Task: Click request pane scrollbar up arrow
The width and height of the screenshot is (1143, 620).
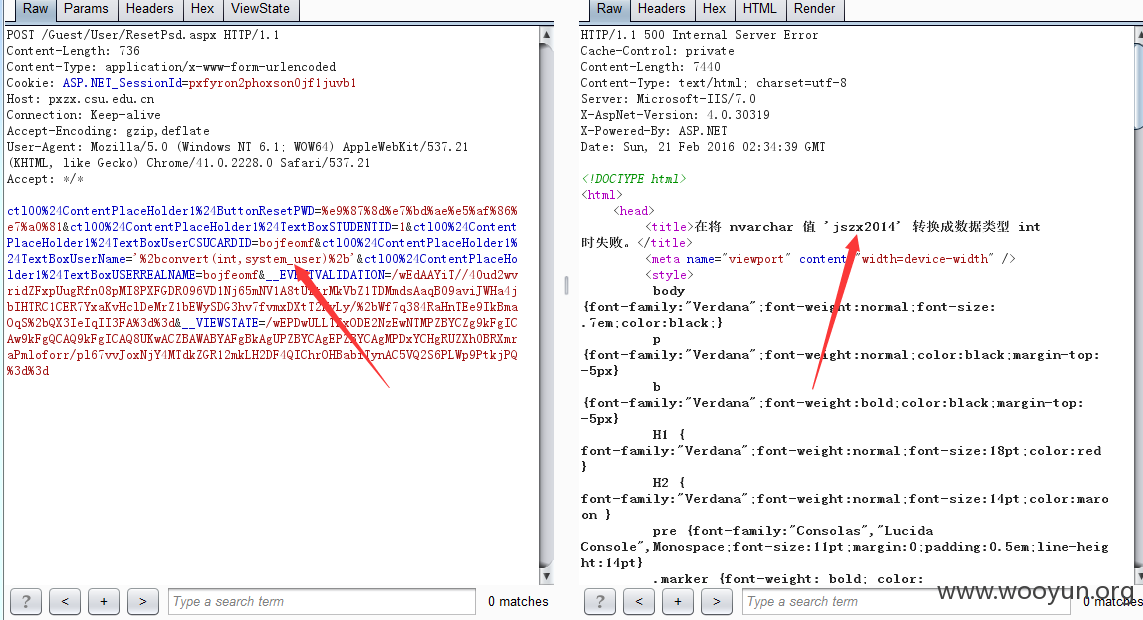Action: click(x=547, y=34)
